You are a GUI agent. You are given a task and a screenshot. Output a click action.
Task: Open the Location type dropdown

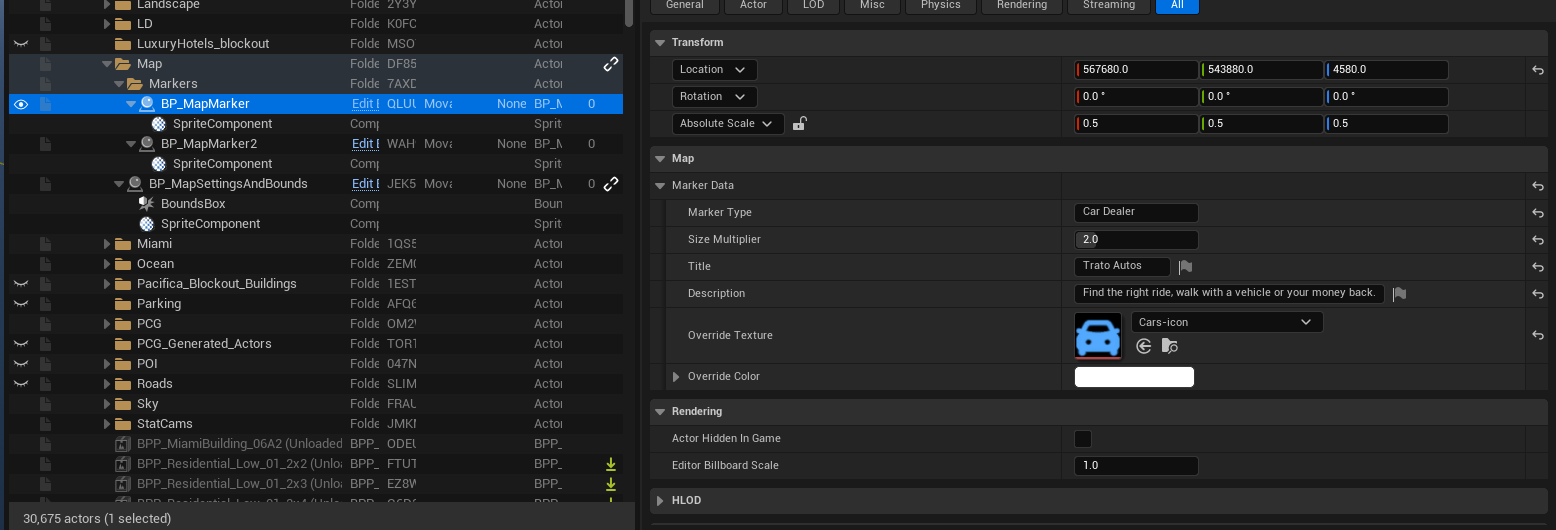(x=715, y=70)
